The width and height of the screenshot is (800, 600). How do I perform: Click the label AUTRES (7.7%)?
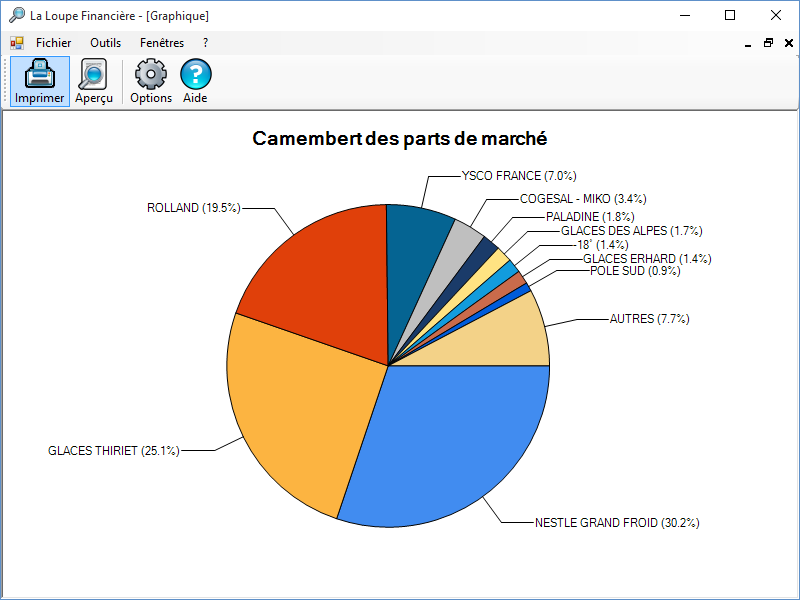[649, 319]
